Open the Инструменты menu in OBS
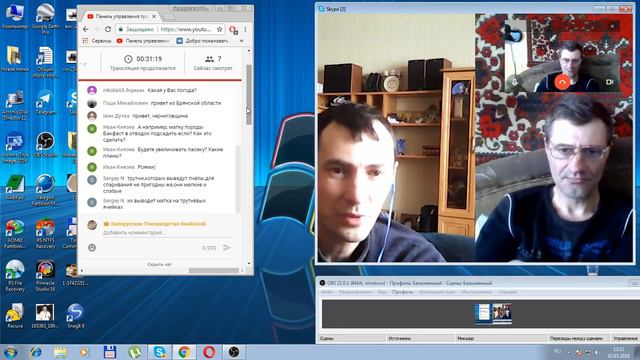This screenshot has height=360, width=640. pos(476,292)
